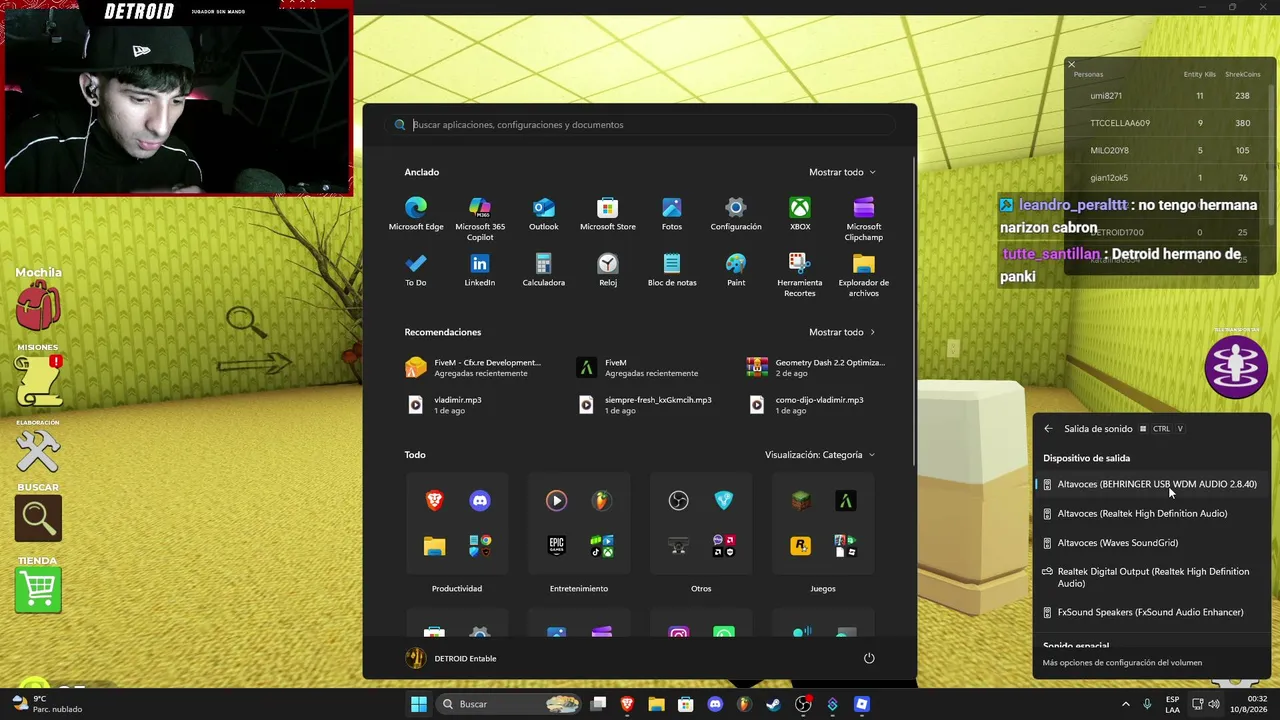Launch OBS Studio in the Otros group
The image size is (1280, 720).
[678, 500]
